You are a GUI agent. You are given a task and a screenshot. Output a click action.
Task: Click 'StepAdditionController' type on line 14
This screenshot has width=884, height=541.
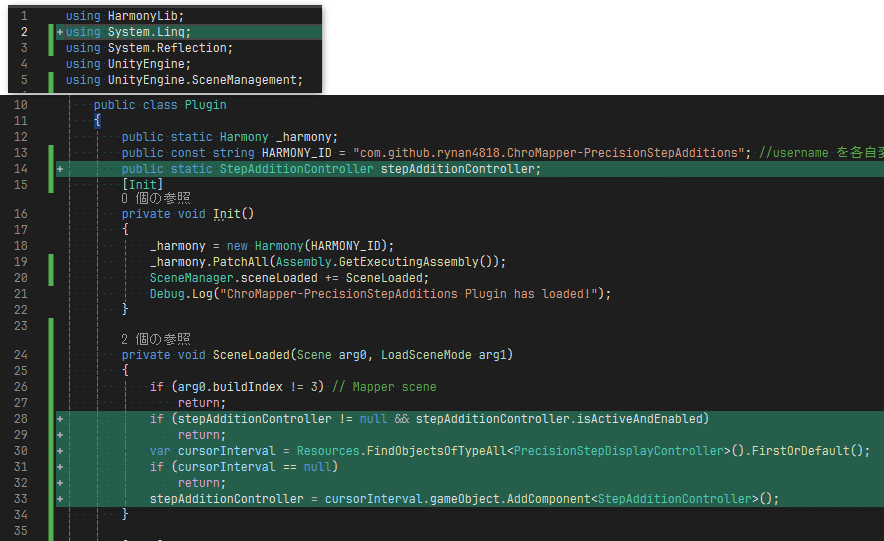click(x=297, y=169)
